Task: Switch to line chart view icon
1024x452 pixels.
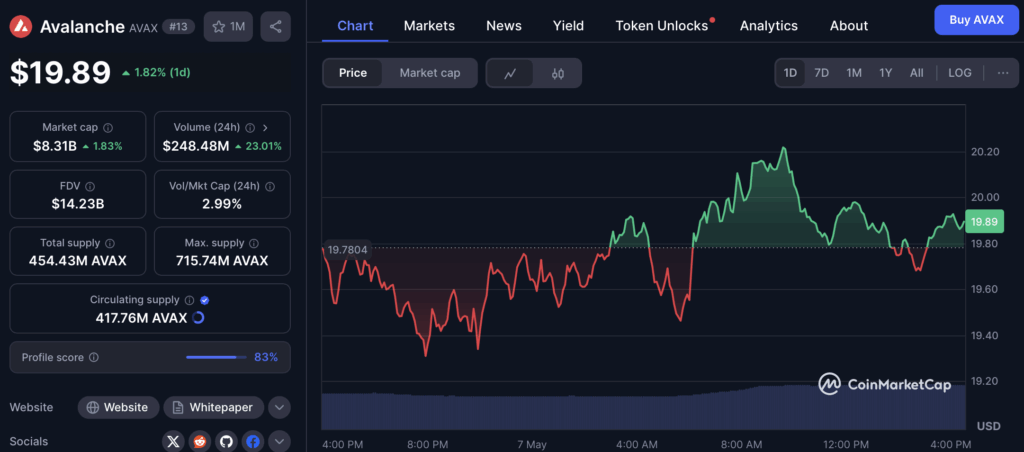Action: (510, 73)
